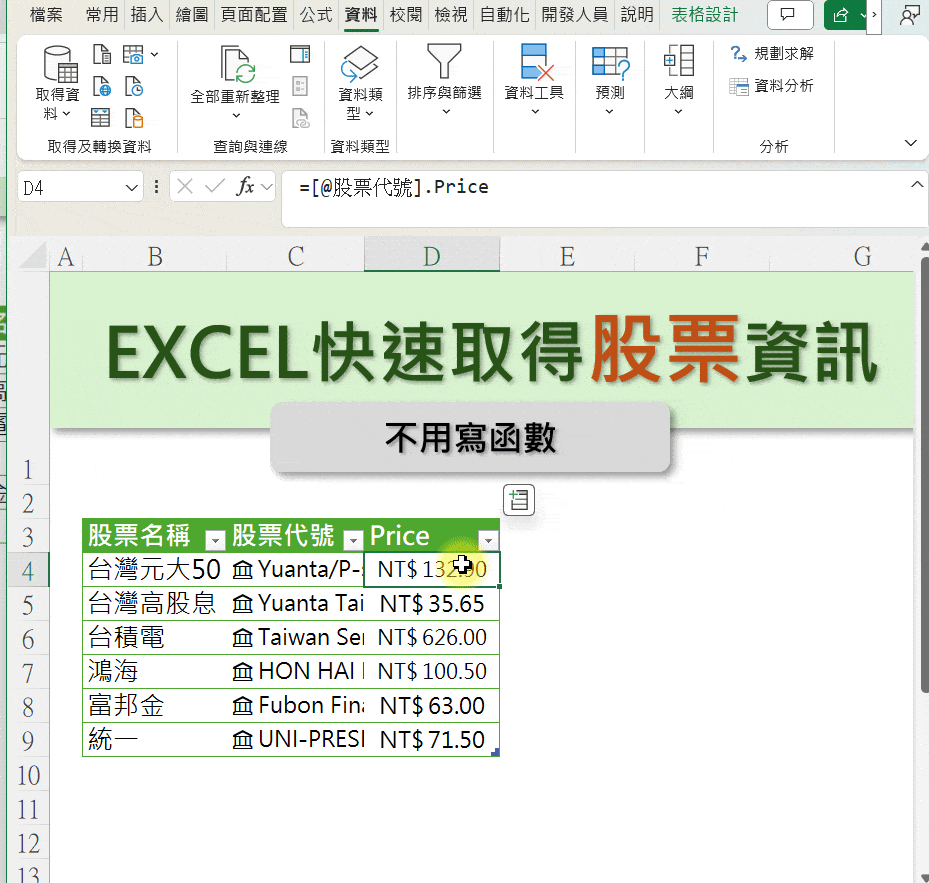Open the 公式 menu tab
Image resolution: width=929 pixels, height=883 pixels.
click(316, 15)
